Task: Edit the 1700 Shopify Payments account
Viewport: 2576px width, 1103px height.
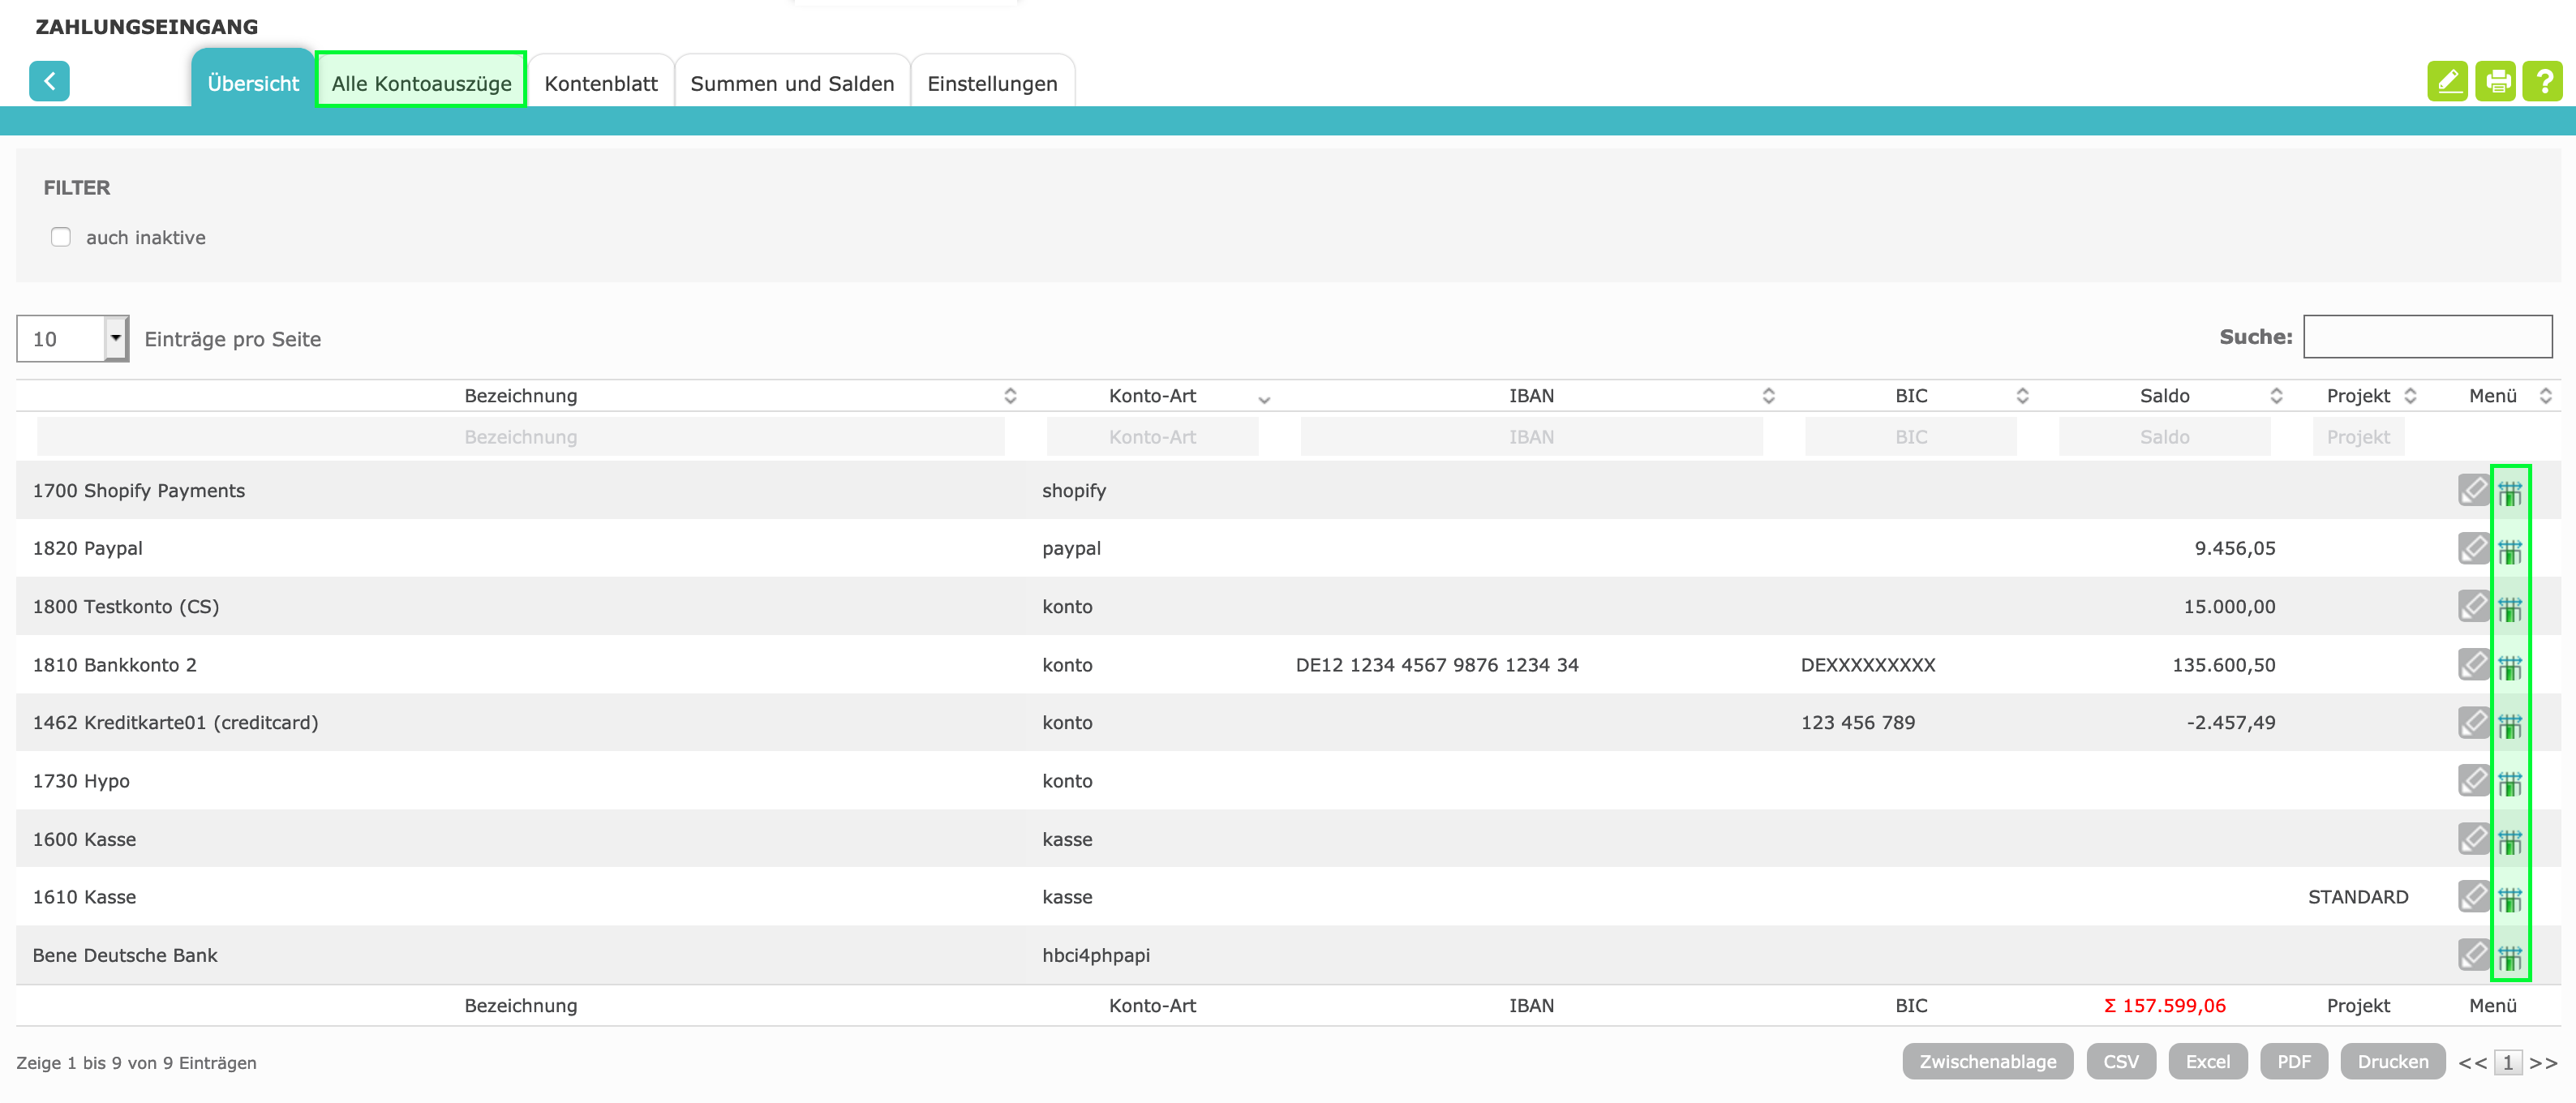Action: coord(2473,490)
